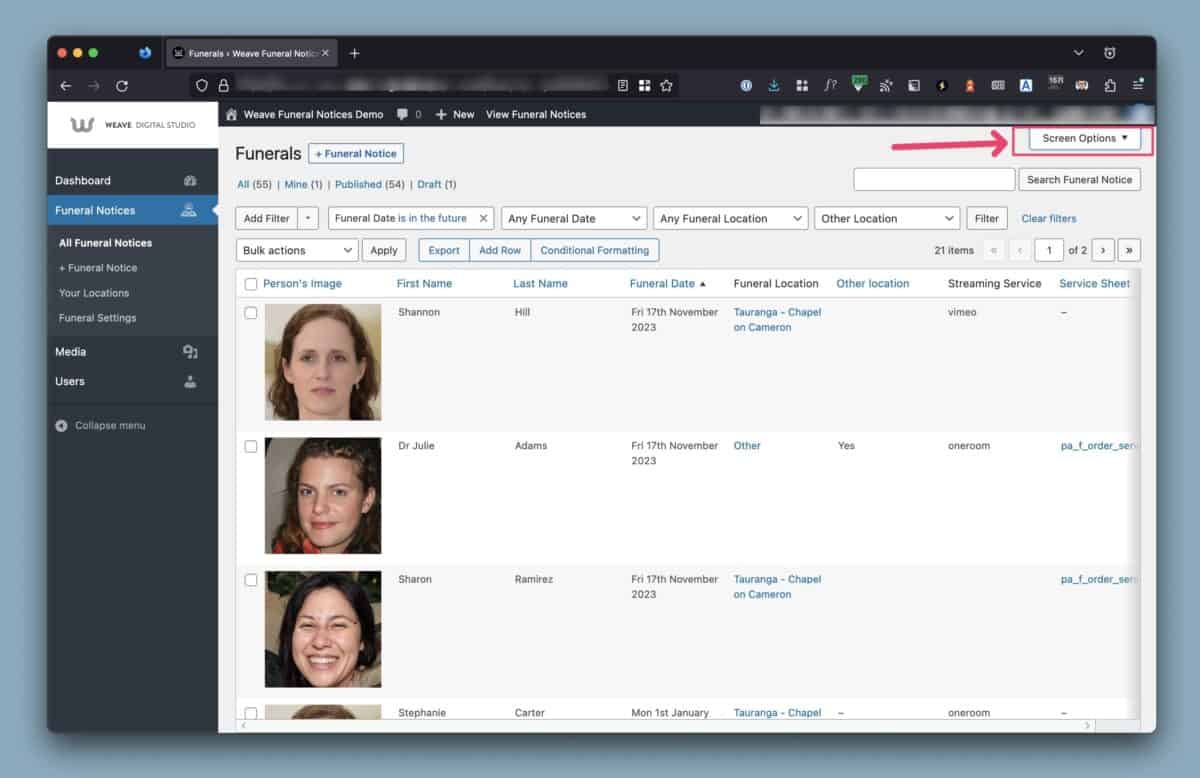The width and height of the screenshot is (1200, 778).
Task: Click the browser reload icon
Action: coord(122,86)
